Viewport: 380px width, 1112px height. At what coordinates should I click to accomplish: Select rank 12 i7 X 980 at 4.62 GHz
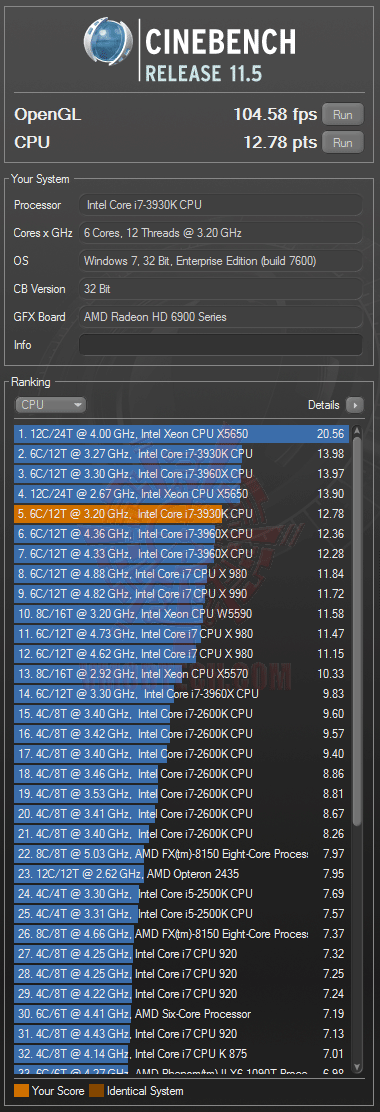click(x=181, y=653)
